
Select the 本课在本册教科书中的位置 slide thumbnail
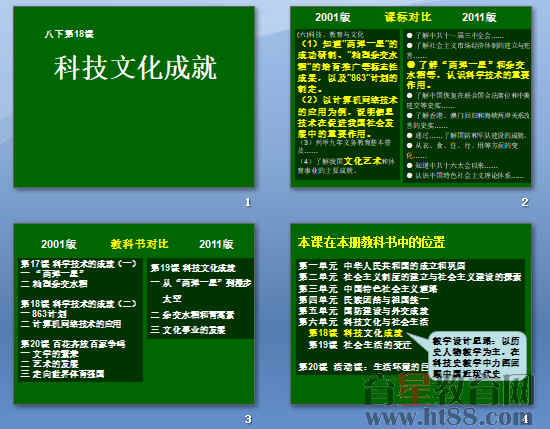click(x=411, y=314)
